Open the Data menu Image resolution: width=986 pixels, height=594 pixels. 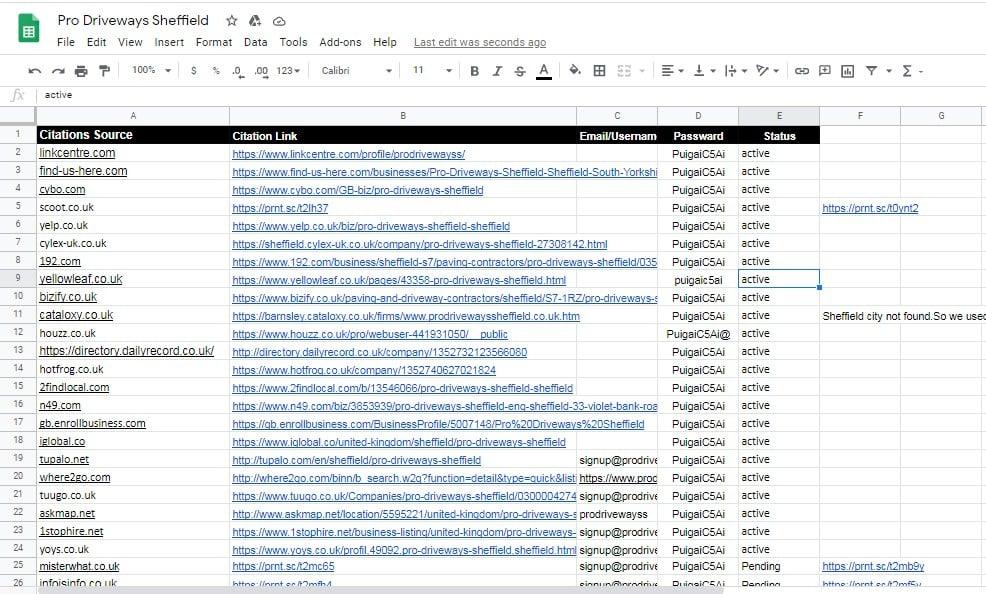255,42
